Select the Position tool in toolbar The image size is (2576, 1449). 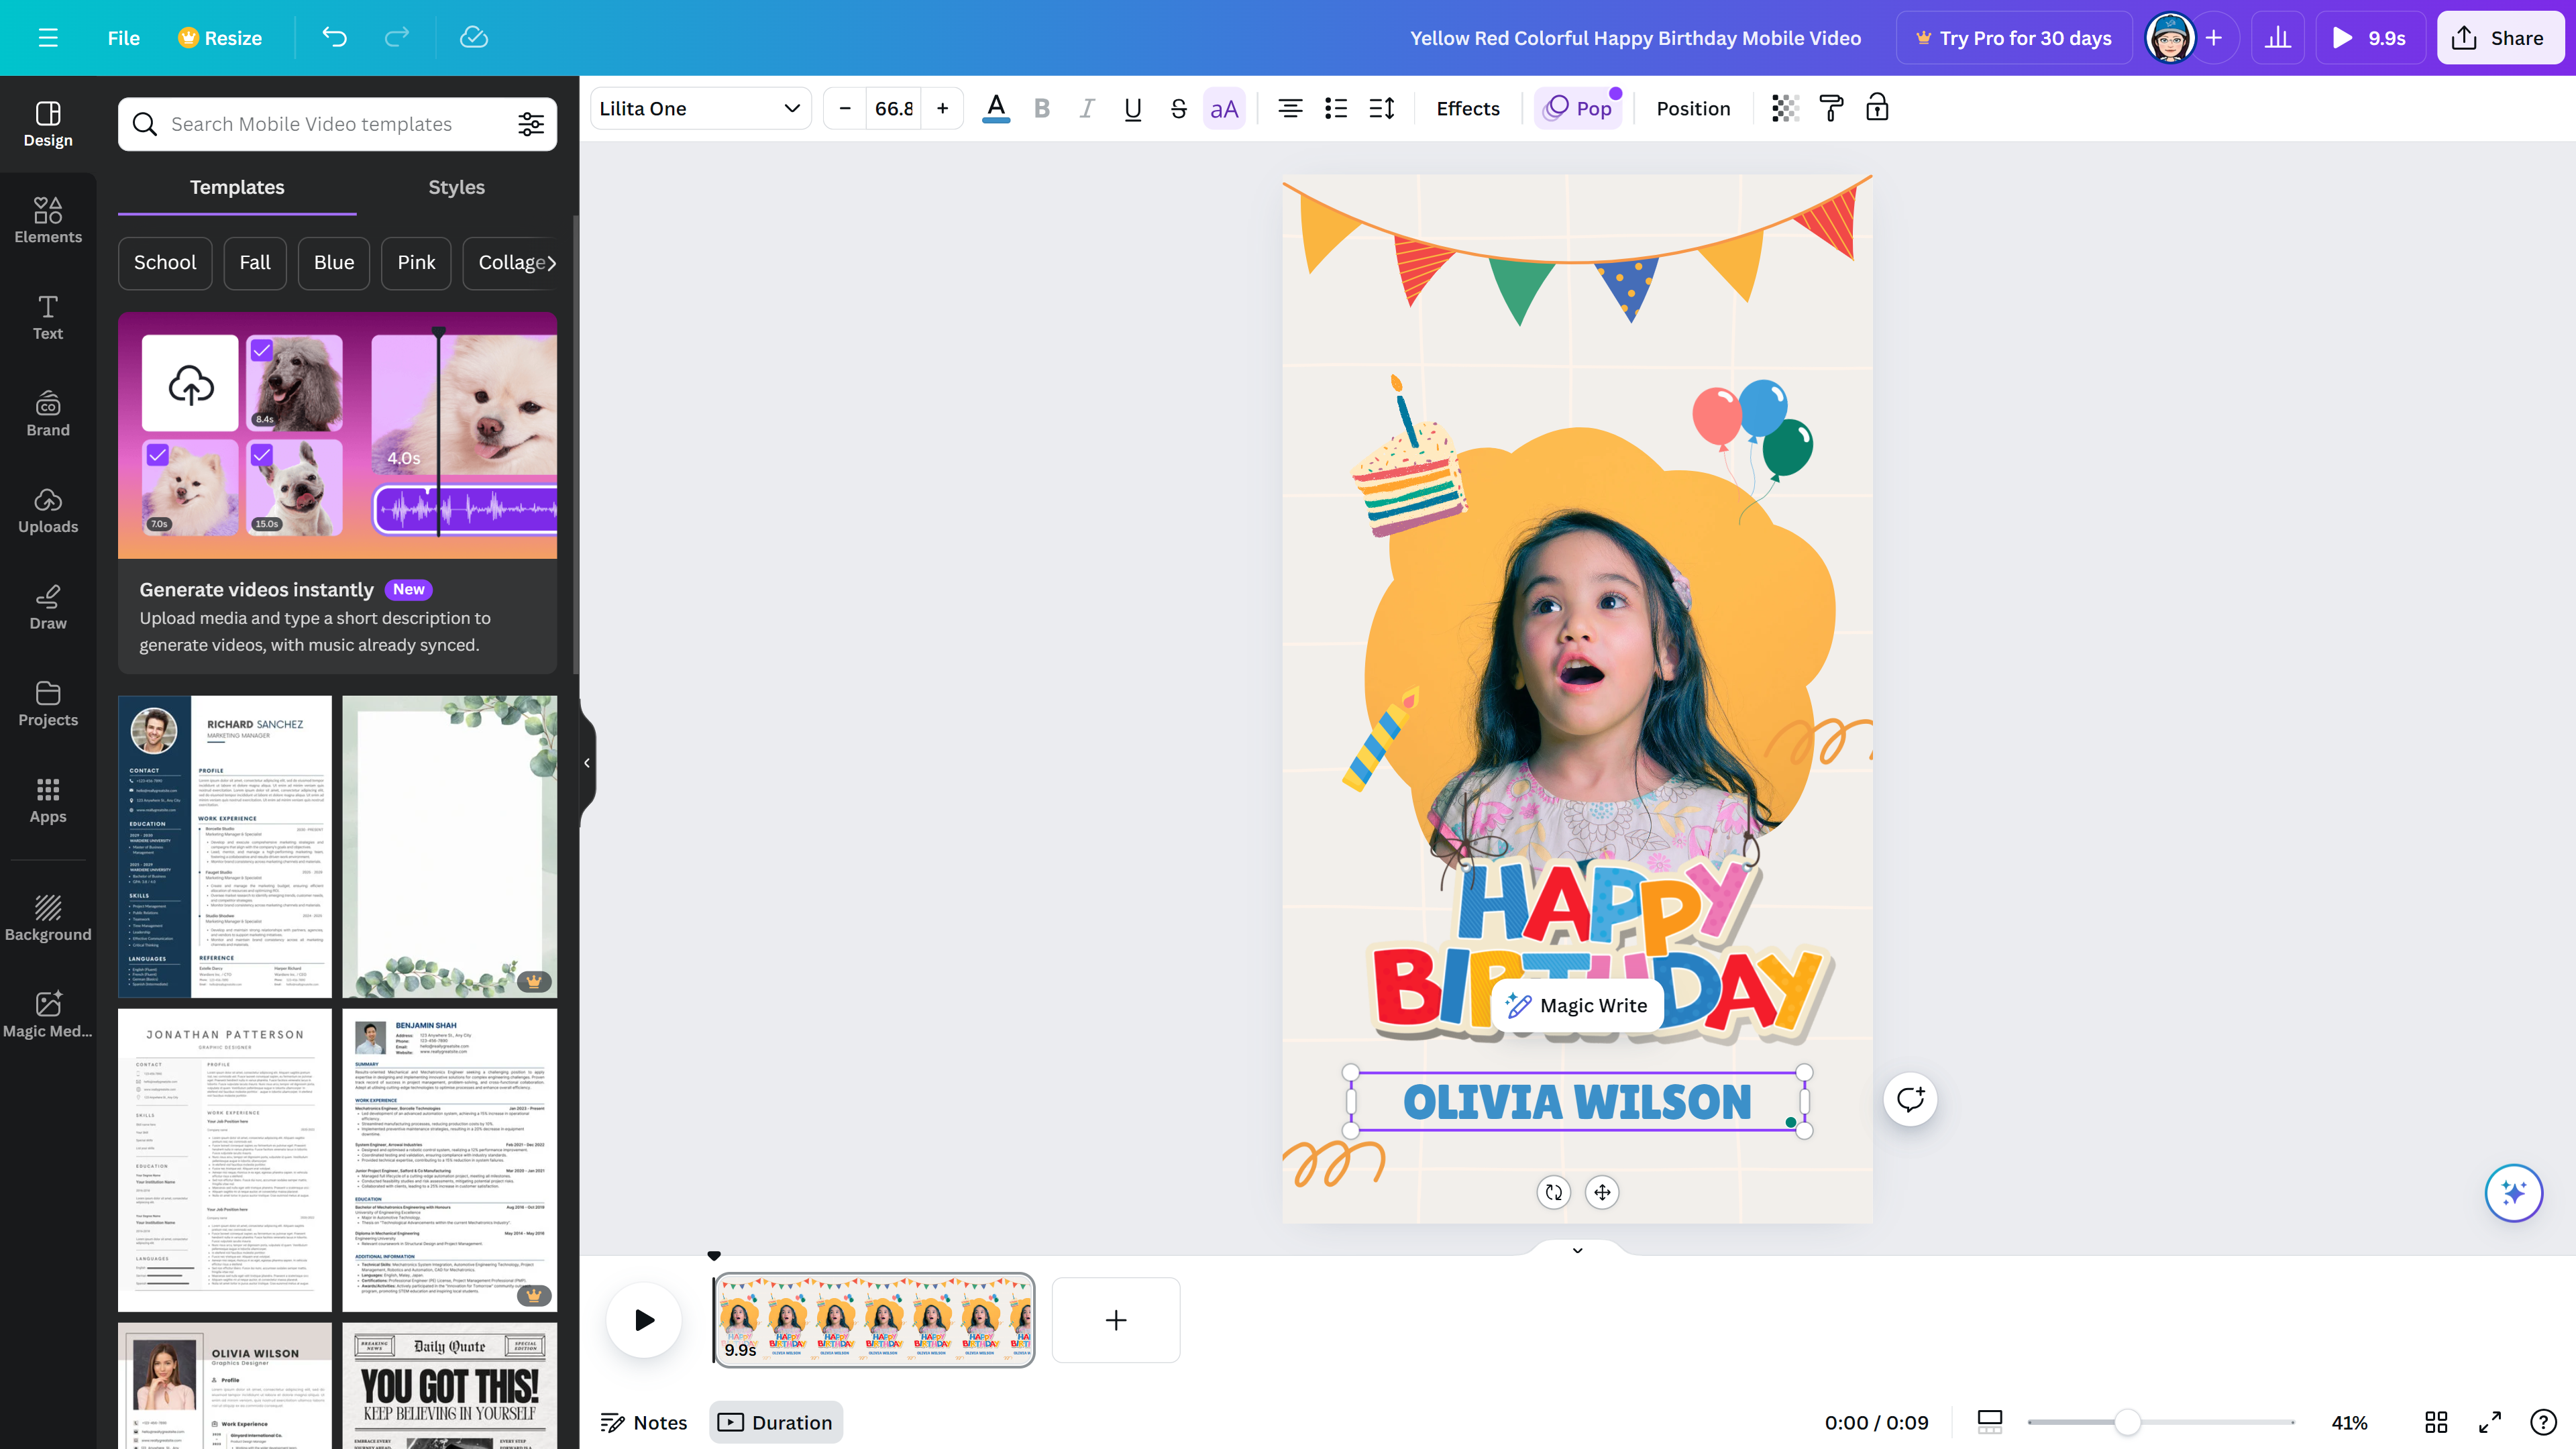pyautogui.click(x=1693, y=108)
